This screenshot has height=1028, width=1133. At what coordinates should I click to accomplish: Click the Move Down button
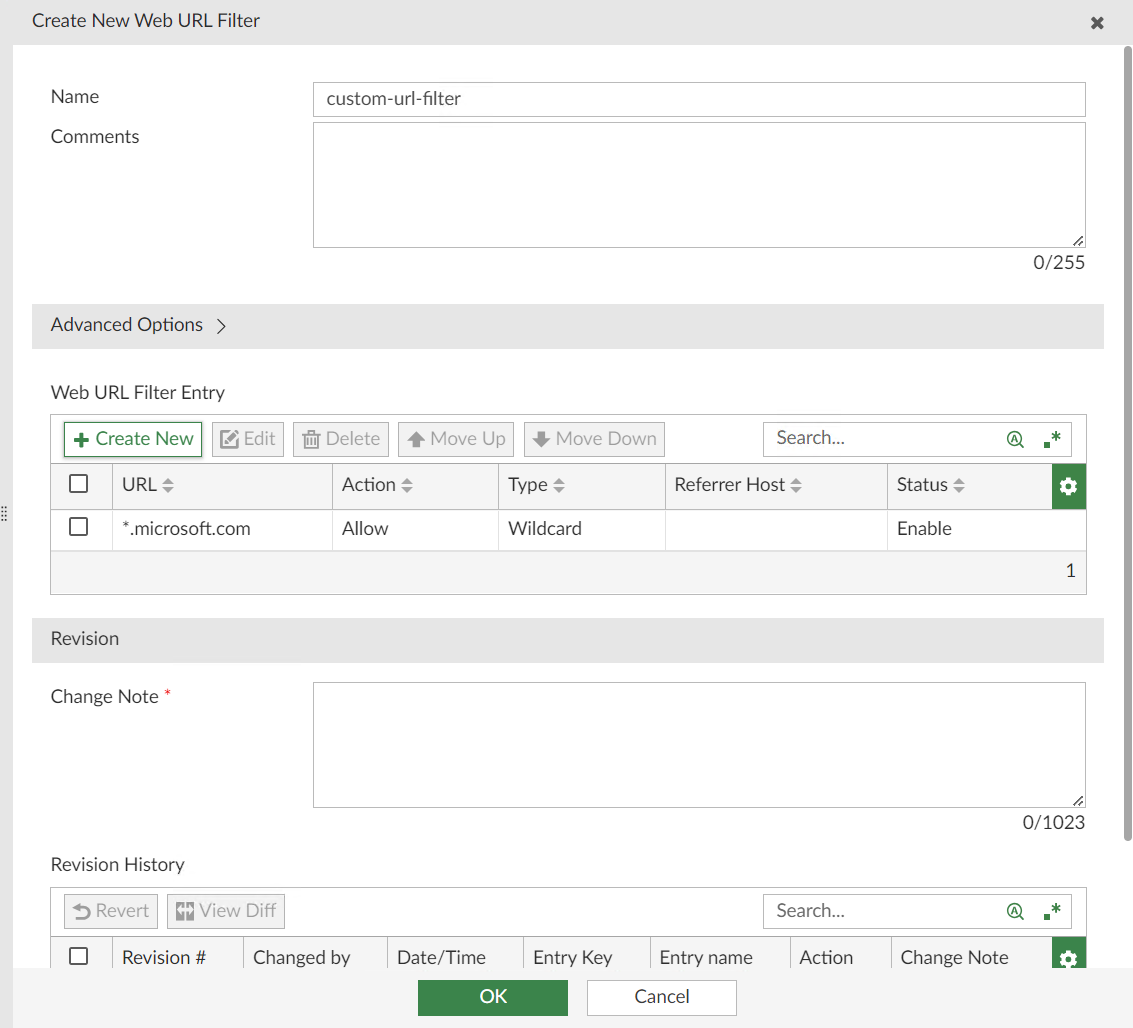pyautogui.click(x=594, y=439)
